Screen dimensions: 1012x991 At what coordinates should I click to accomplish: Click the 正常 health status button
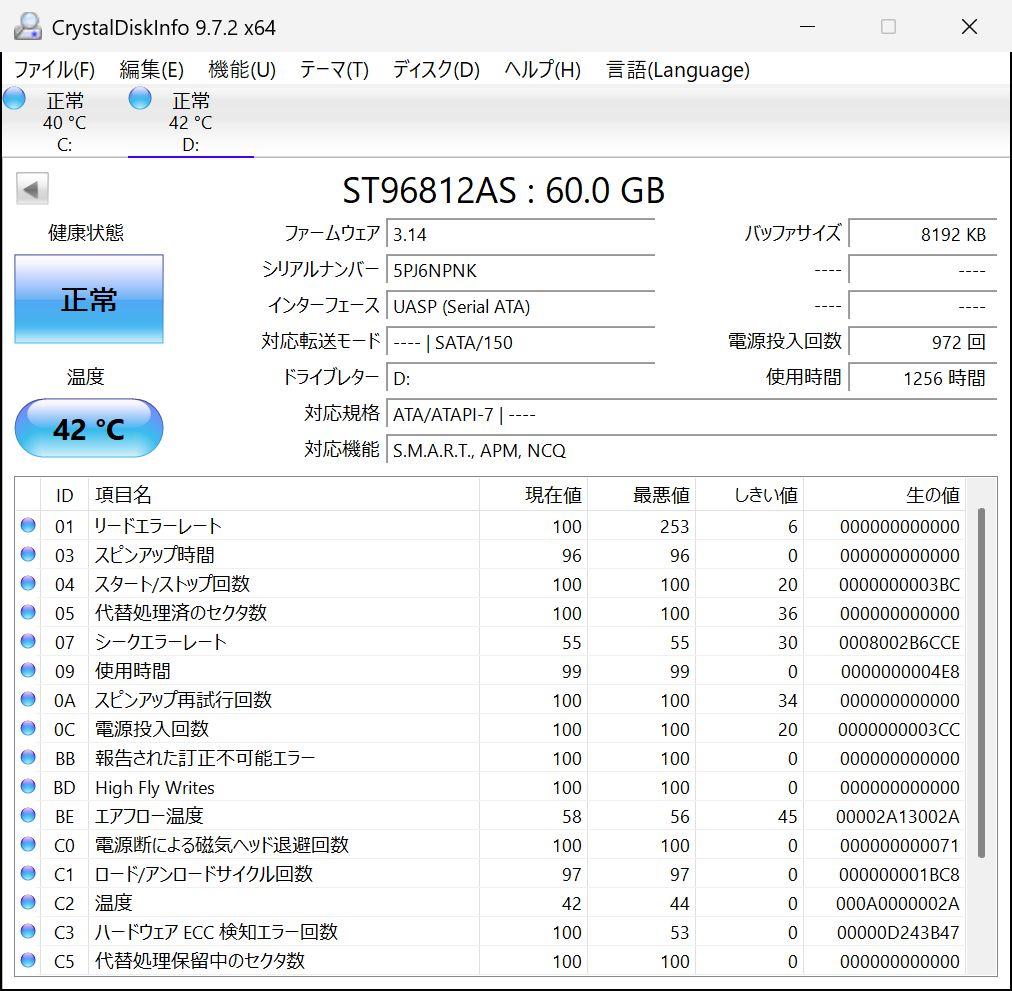pyautogui.click(x=89, y=299)
